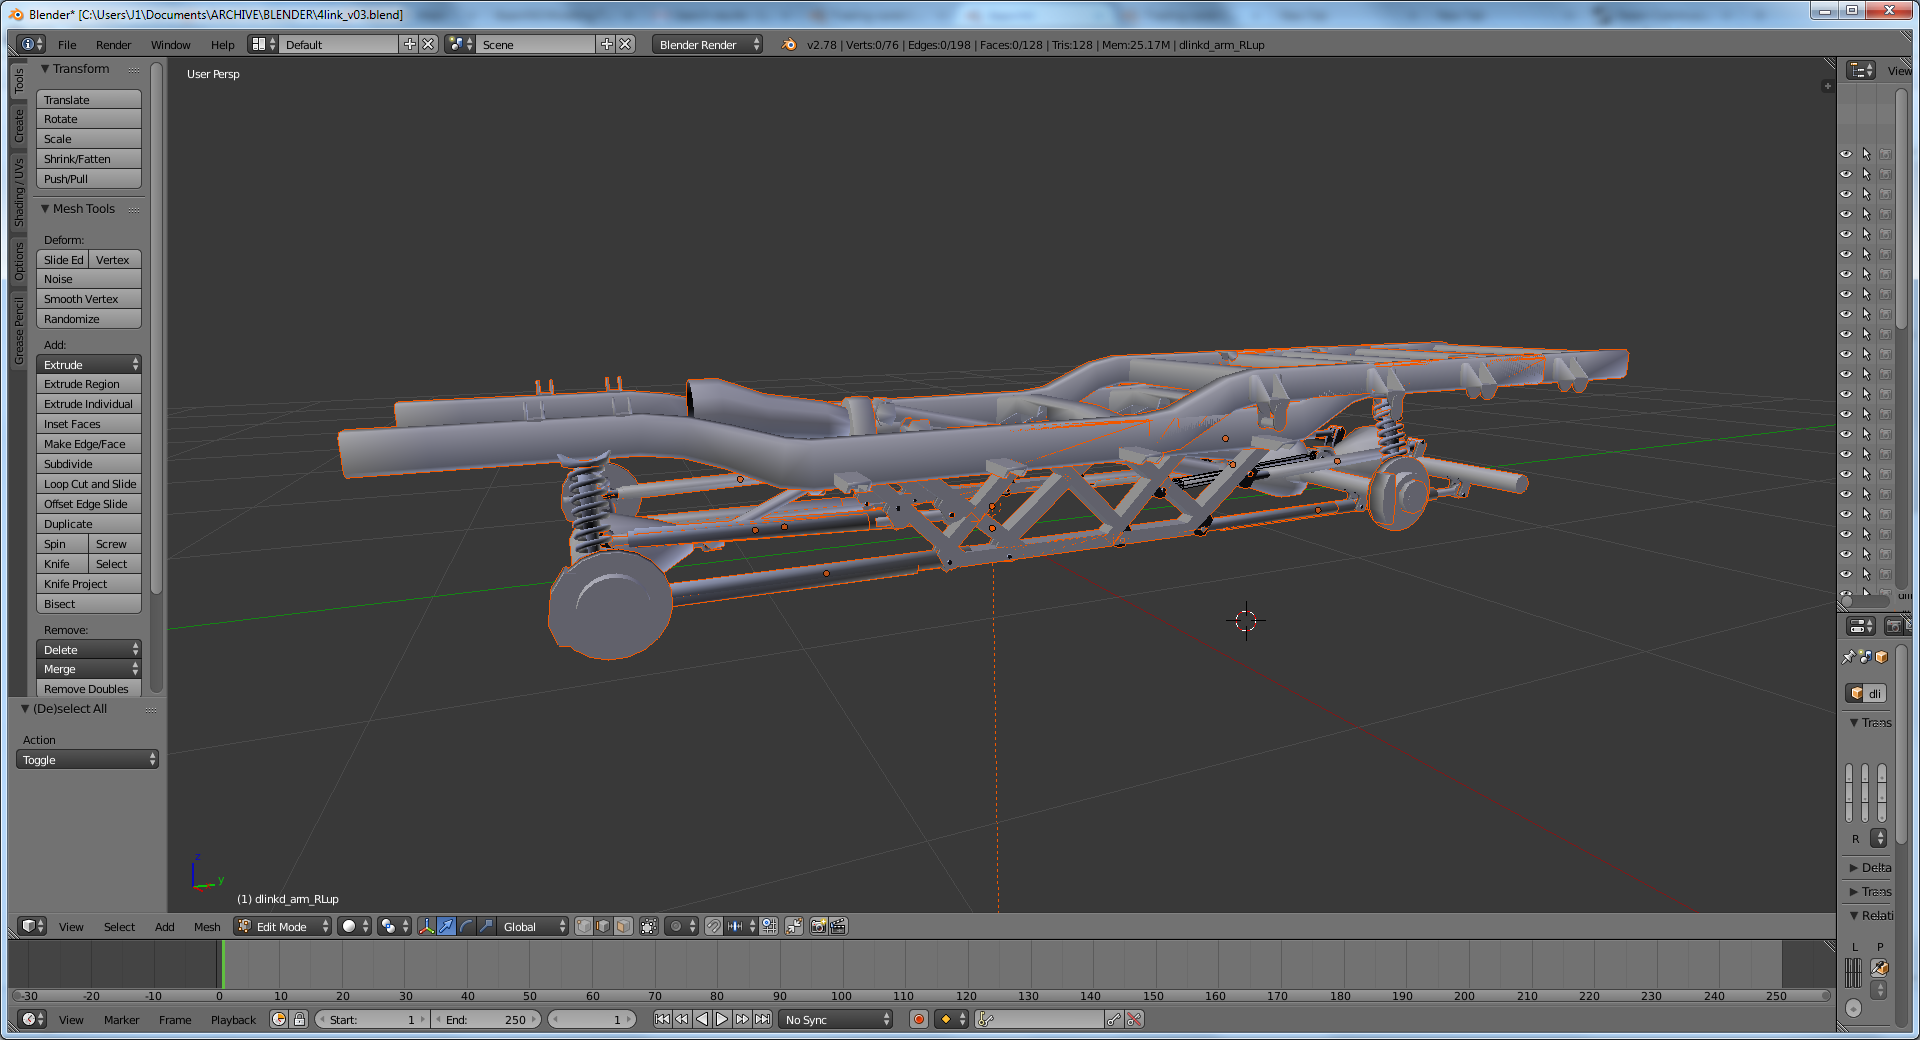Open Edit Mode selector dropdown
1920x1040 pixels.
tap(283, 926)
